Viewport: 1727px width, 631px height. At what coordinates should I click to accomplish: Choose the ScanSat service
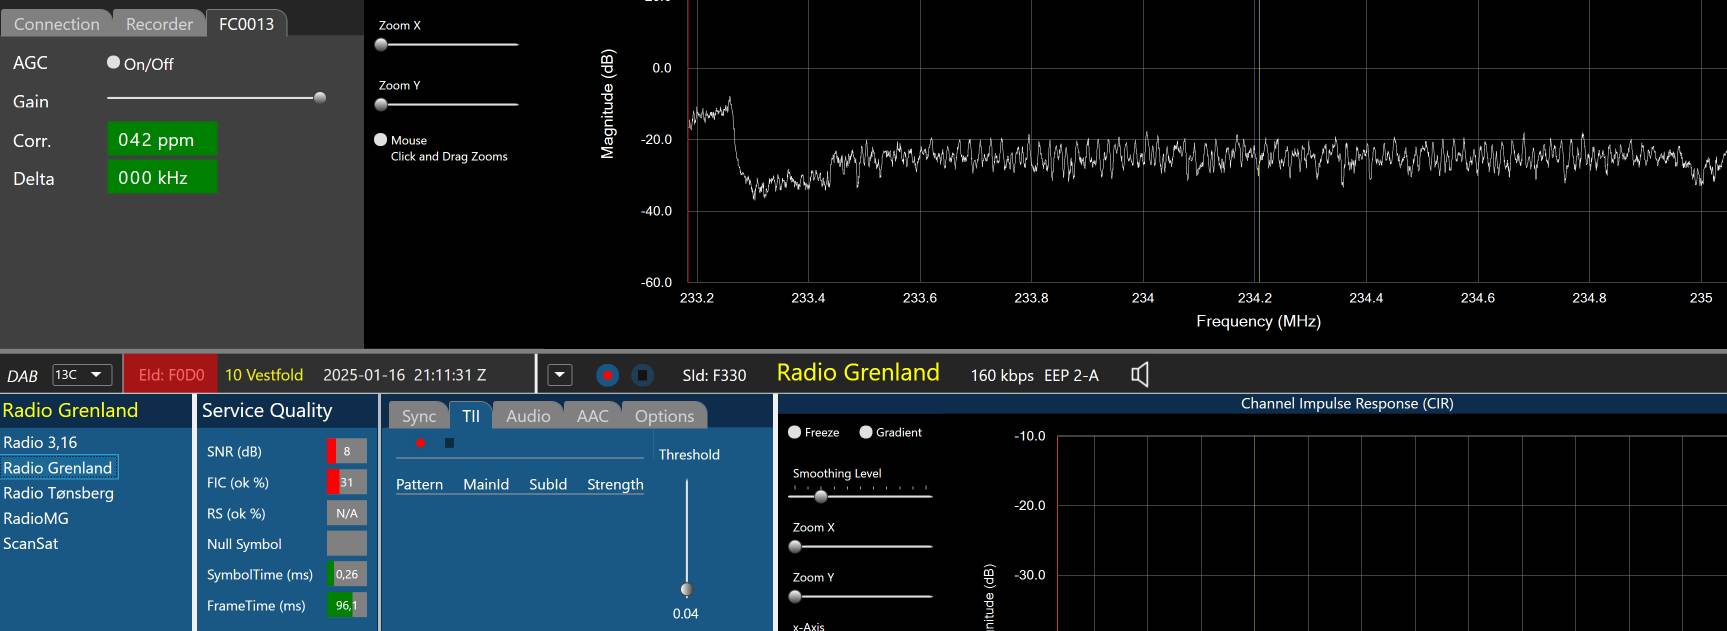tap(31, 543)
